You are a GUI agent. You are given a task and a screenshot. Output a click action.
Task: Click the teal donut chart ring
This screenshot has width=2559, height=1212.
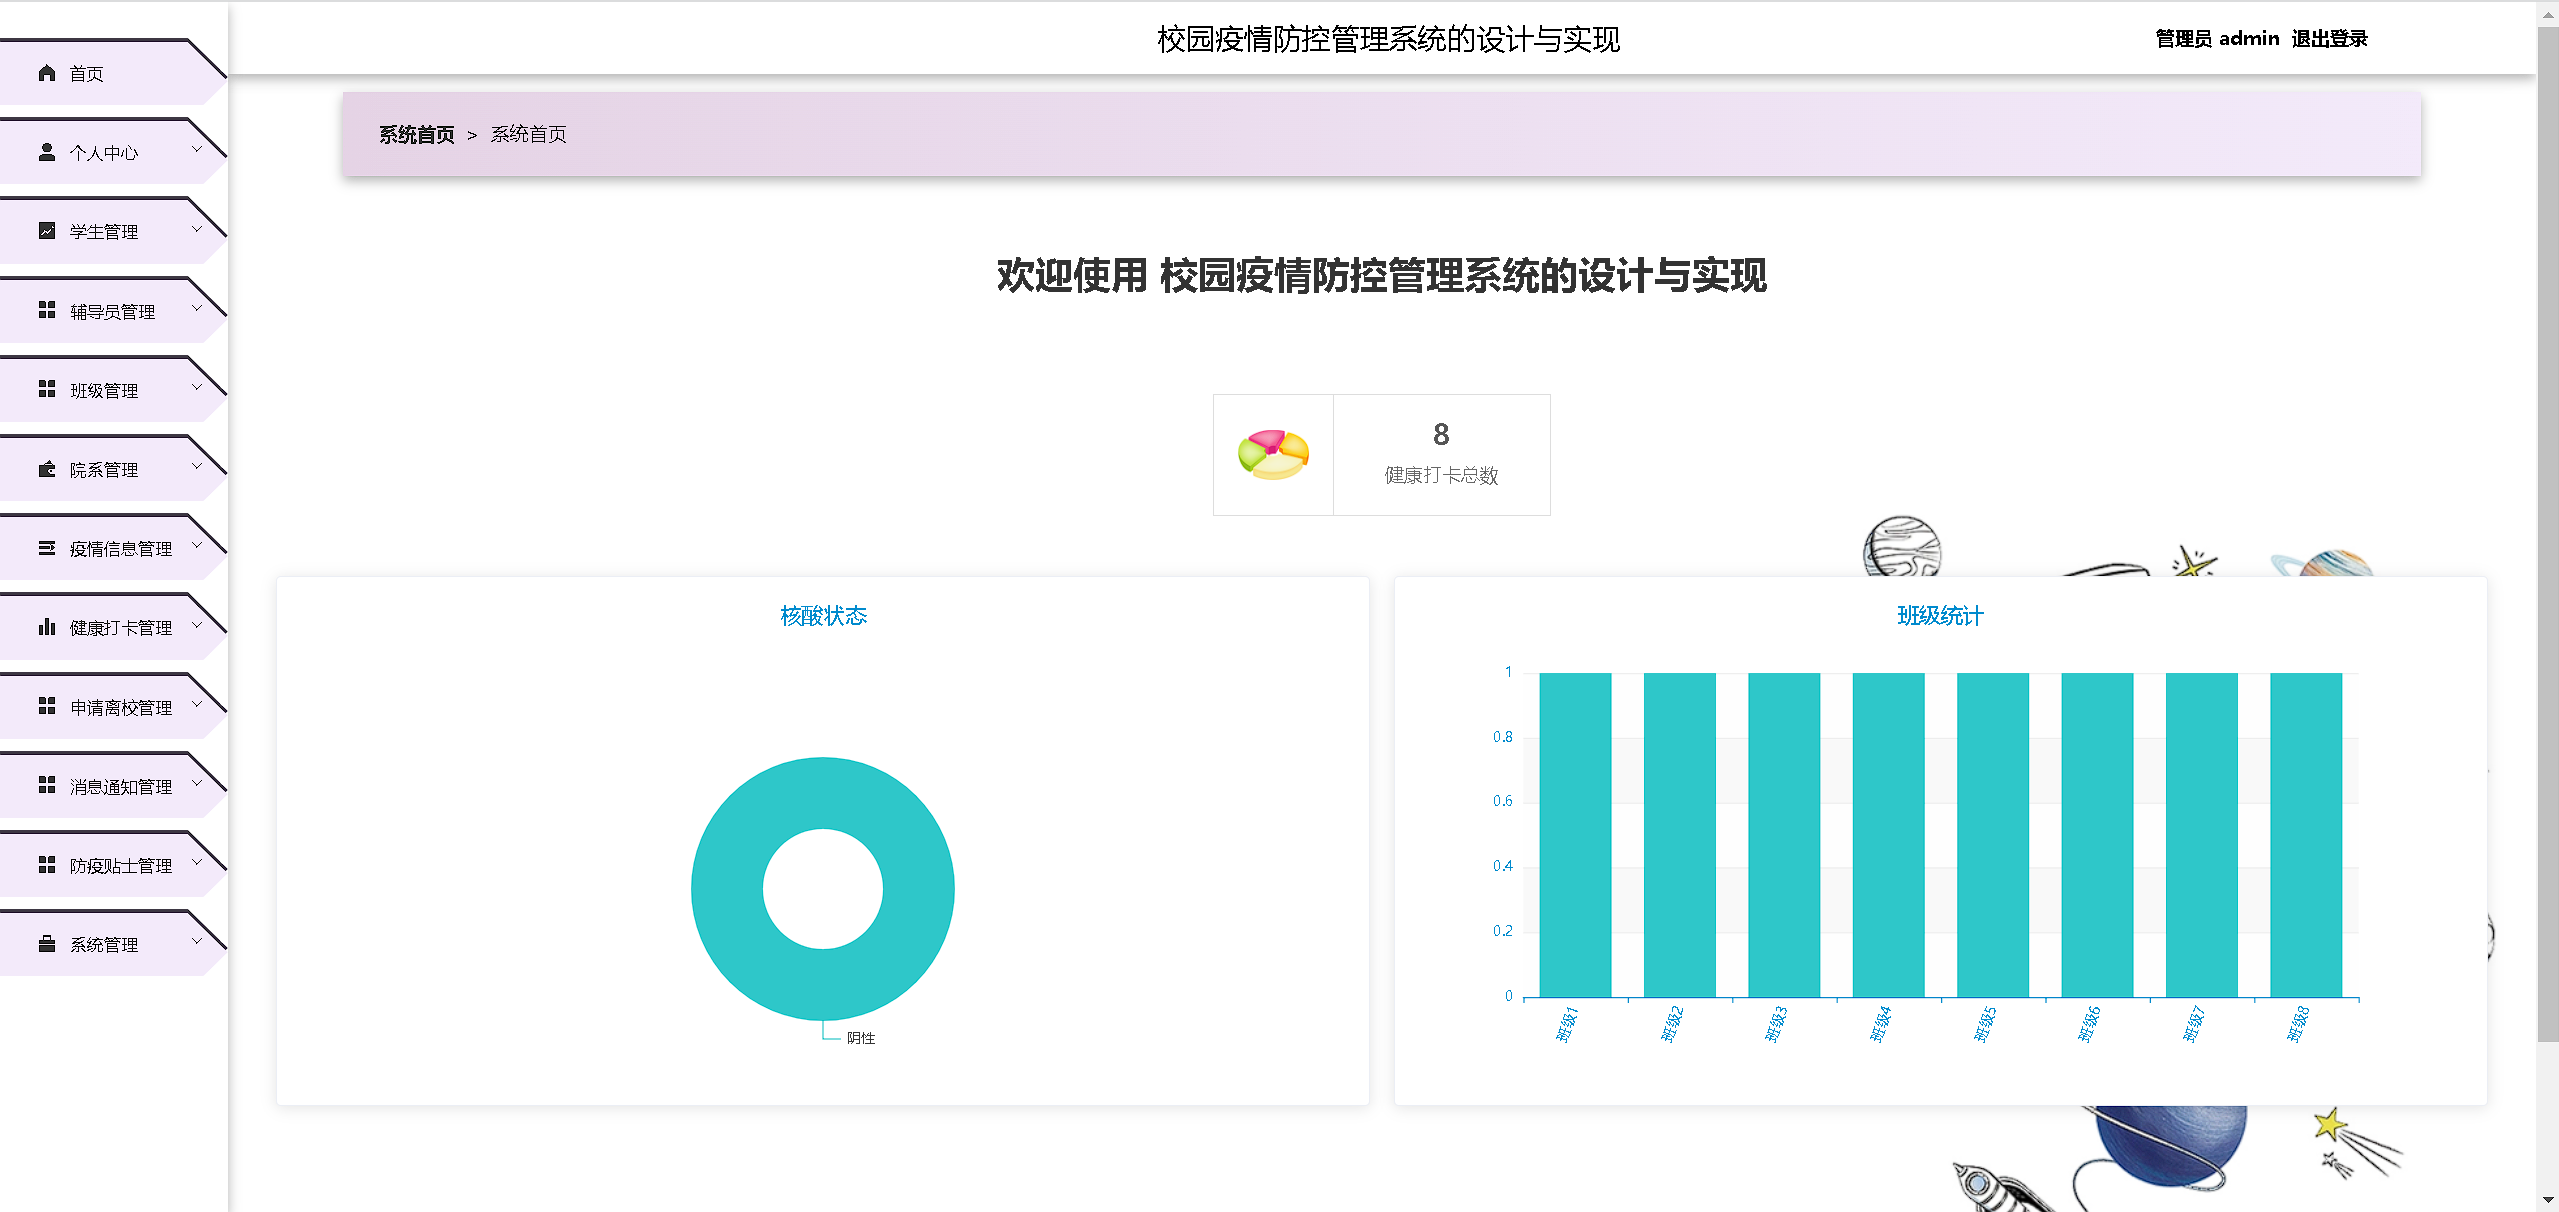[729, 890]
